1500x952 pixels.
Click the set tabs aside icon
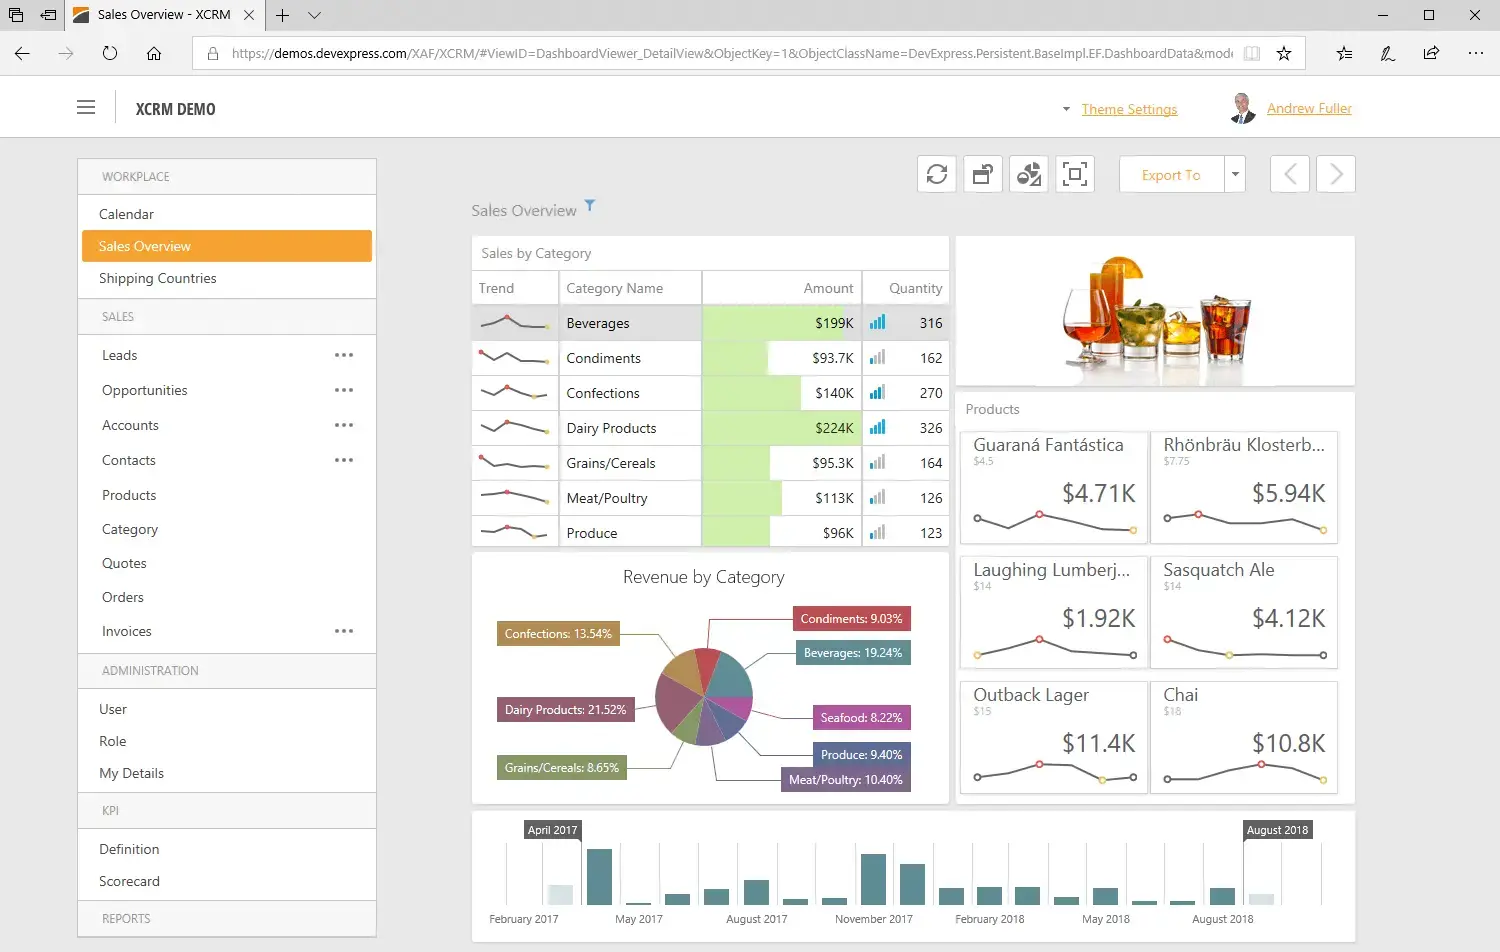[48, 15]
